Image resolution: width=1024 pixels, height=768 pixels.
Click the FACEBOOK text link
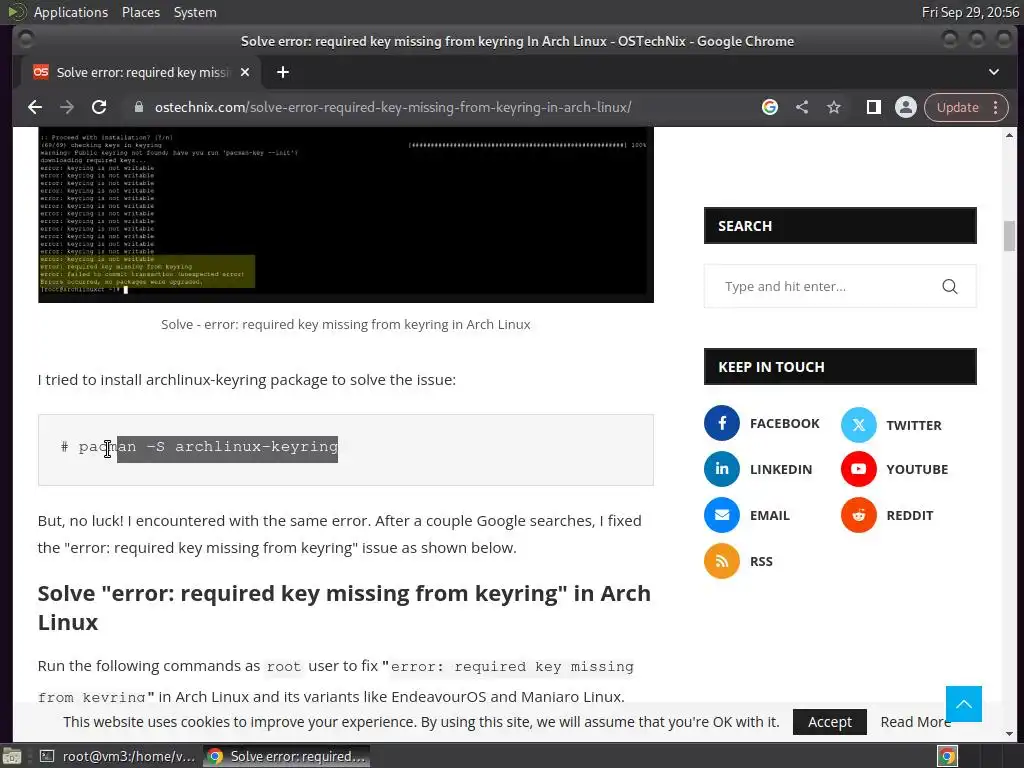point(784,423)
